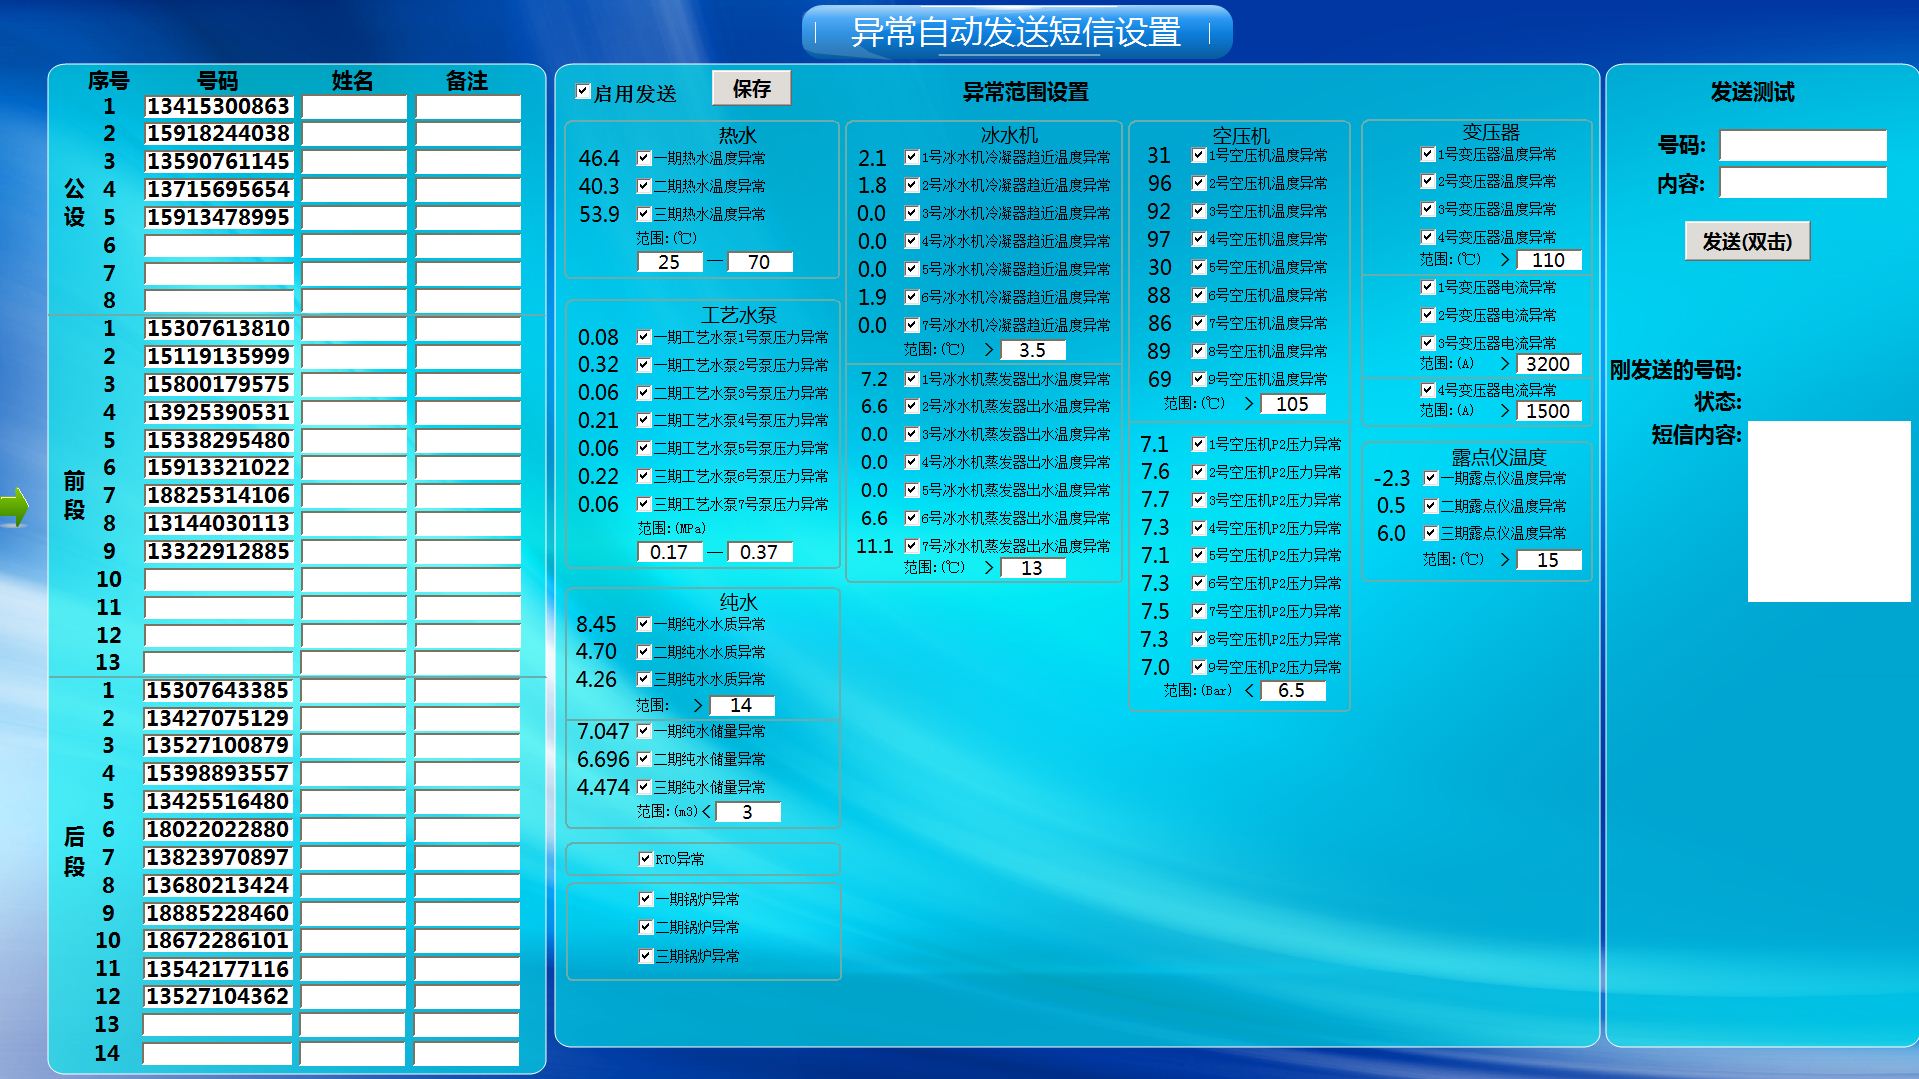This screenshot has height=1079, width=1919.
Task: Click the 保存 button
Action: (x=751, y=89)
